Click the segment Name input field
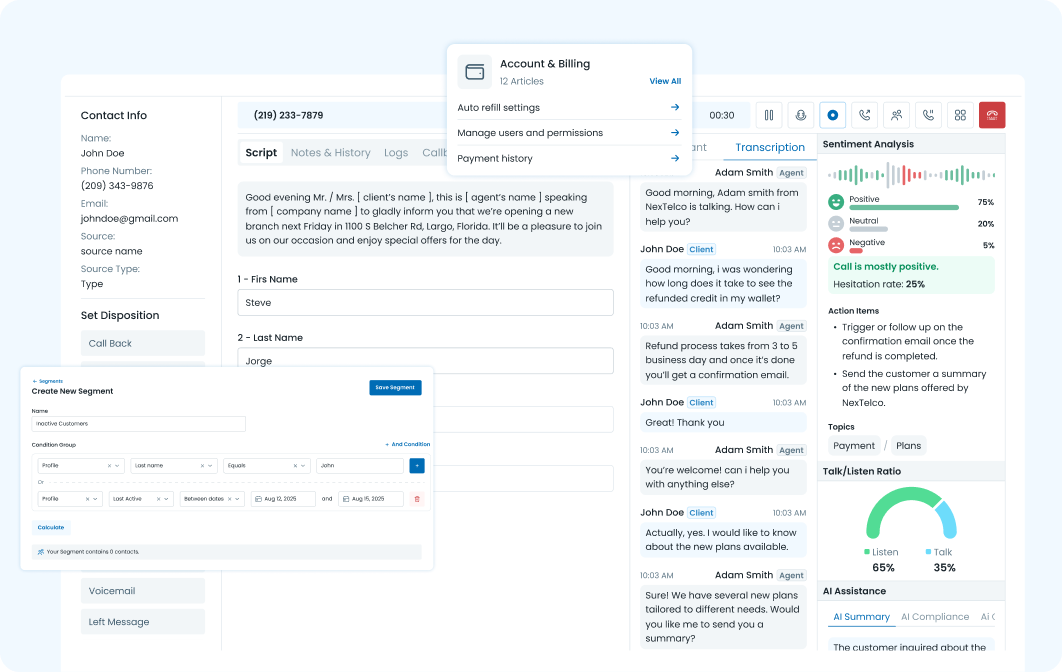Viewport: 1062px width, 672px height. click(138, 424)
